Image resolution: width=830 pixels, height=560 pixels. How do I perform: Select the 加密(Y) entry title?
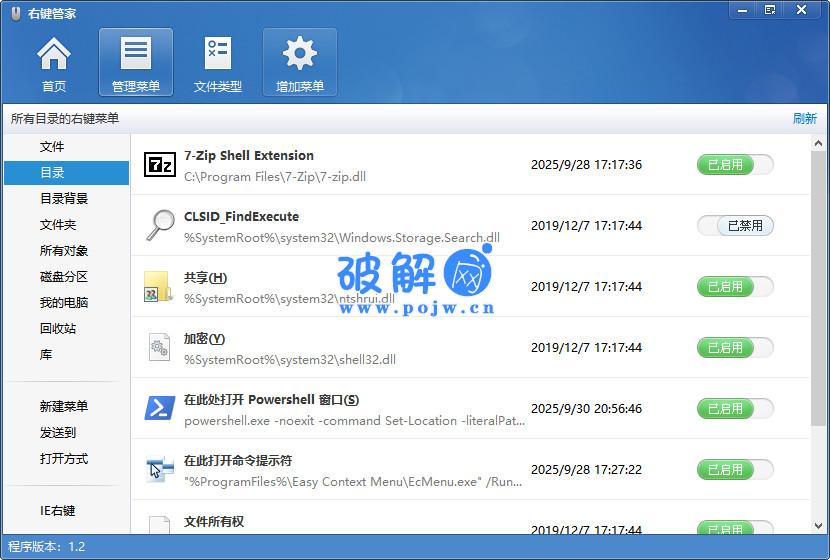pos(204,339)
